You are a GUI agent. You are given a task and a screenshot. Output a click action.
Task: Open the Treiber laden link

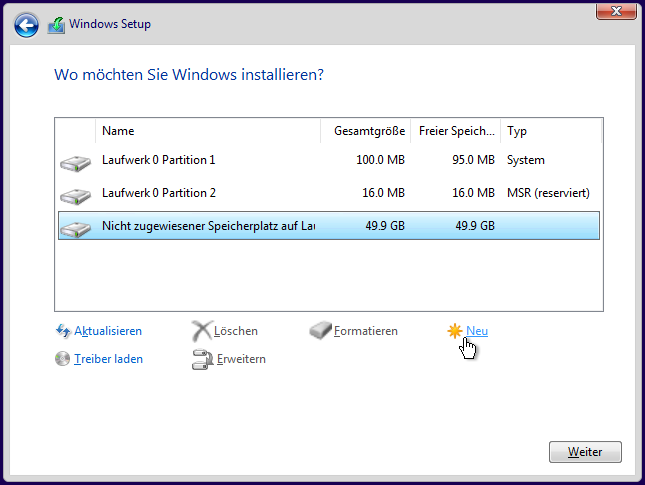pyautogui.click(x=108, y=359)
